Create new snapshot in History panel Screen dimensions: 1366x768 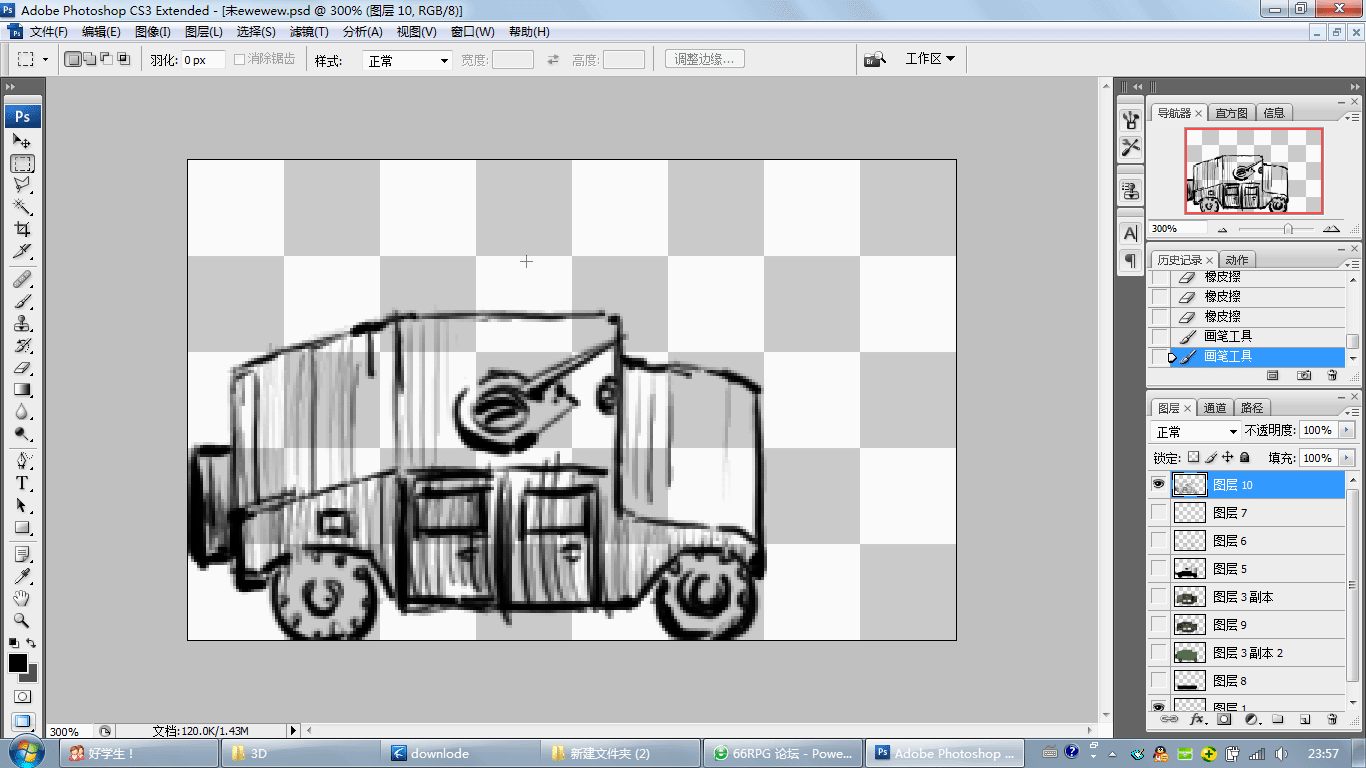tap(1304, 375)
